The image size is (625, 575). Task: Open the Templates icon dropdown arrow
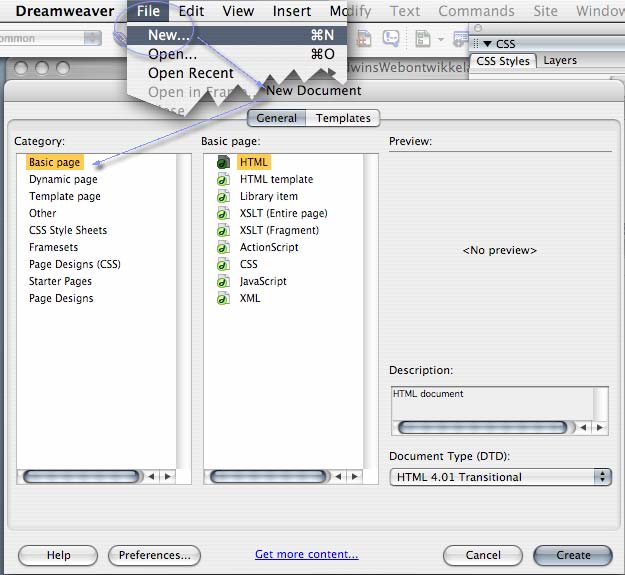pos(440,39)
